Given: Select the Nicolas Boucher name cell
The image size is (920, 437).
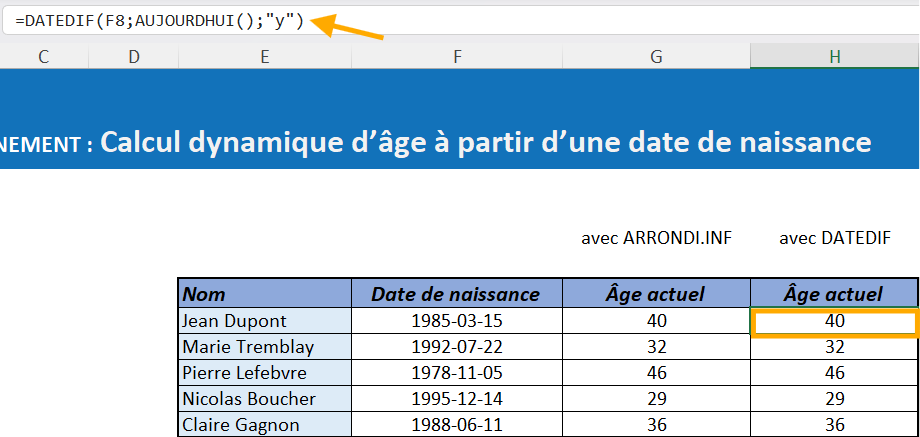Looking at the screenshot, I should [x=265, y=399].
